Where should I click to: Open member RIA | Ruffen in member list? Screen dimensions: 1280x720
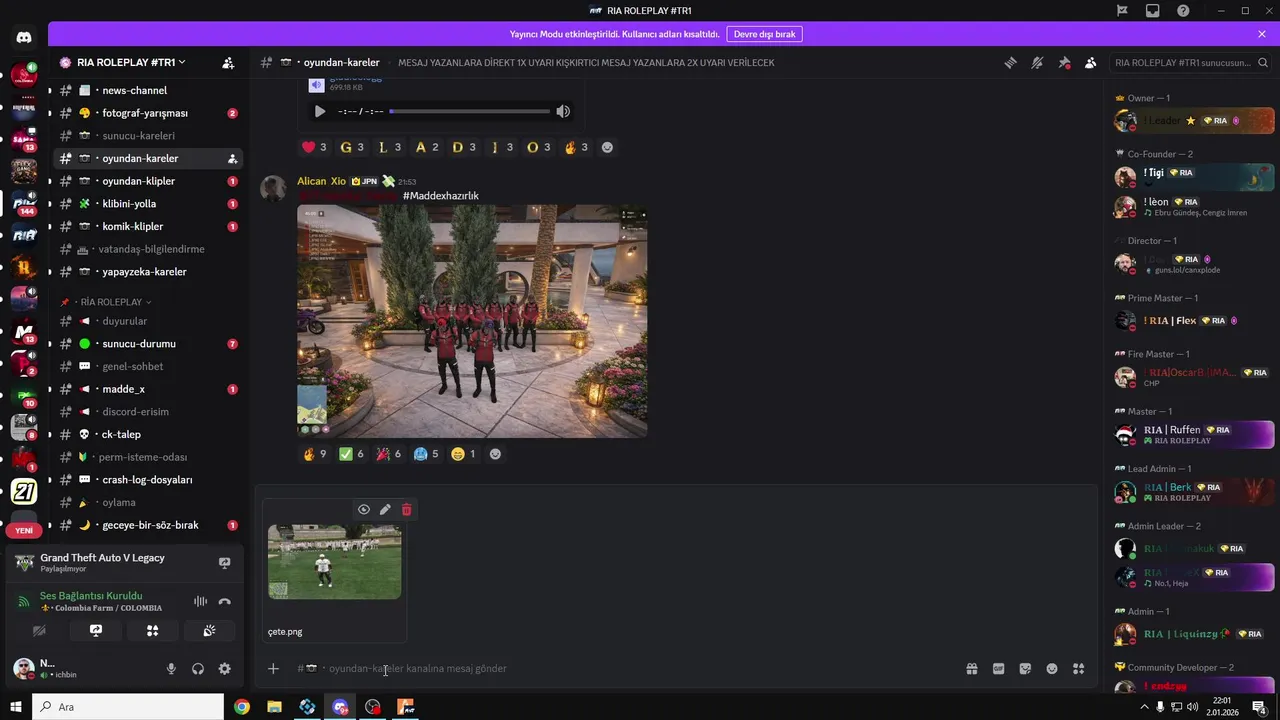tap(1194, 435)
